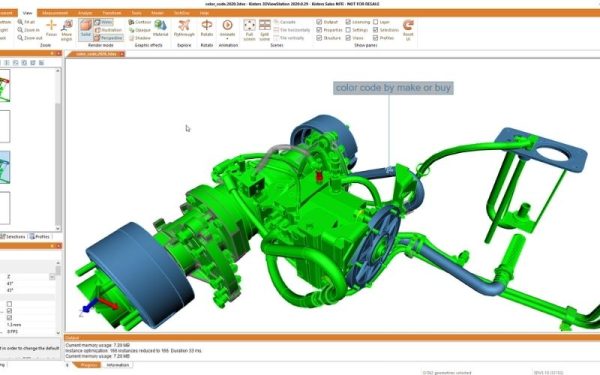600x375 pixels.
Task: Click Tile horizontally in Scenes group
Action: click(x=292, y=30)
